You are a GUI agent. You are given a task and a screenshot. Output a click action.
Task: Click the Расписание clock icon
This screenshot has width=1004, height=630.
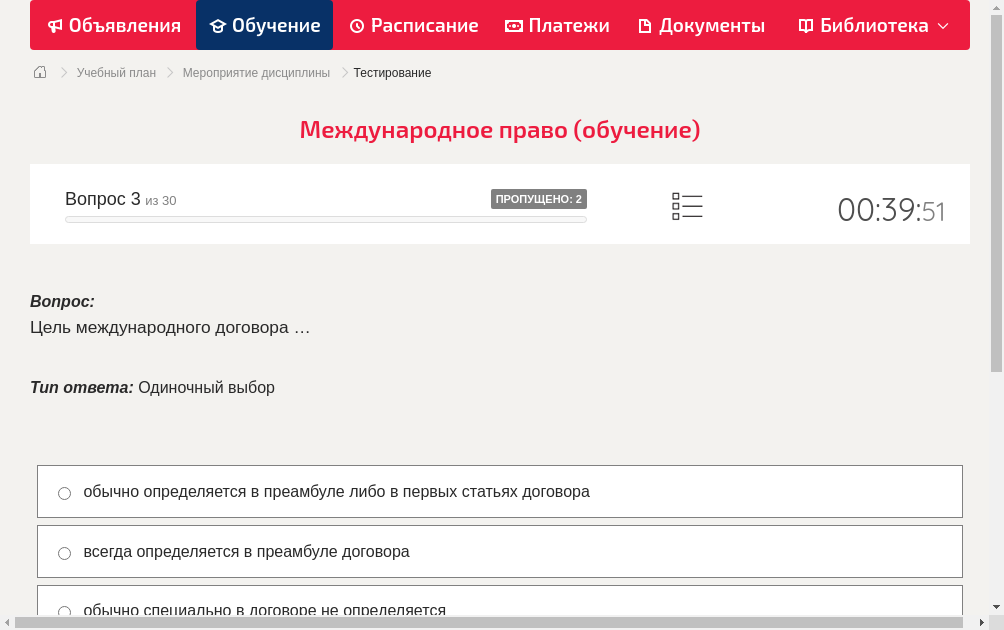pyautogui.click(x=356, y=25)
